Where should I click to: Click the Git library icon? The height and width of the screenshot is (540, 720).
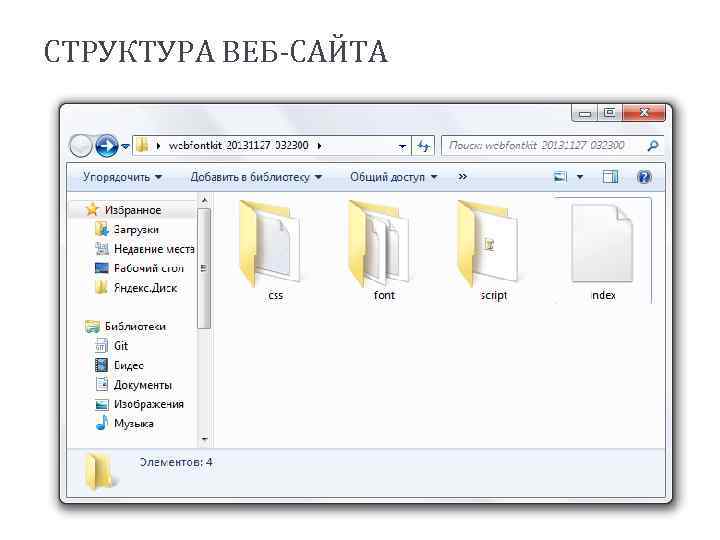coord(101,345)
